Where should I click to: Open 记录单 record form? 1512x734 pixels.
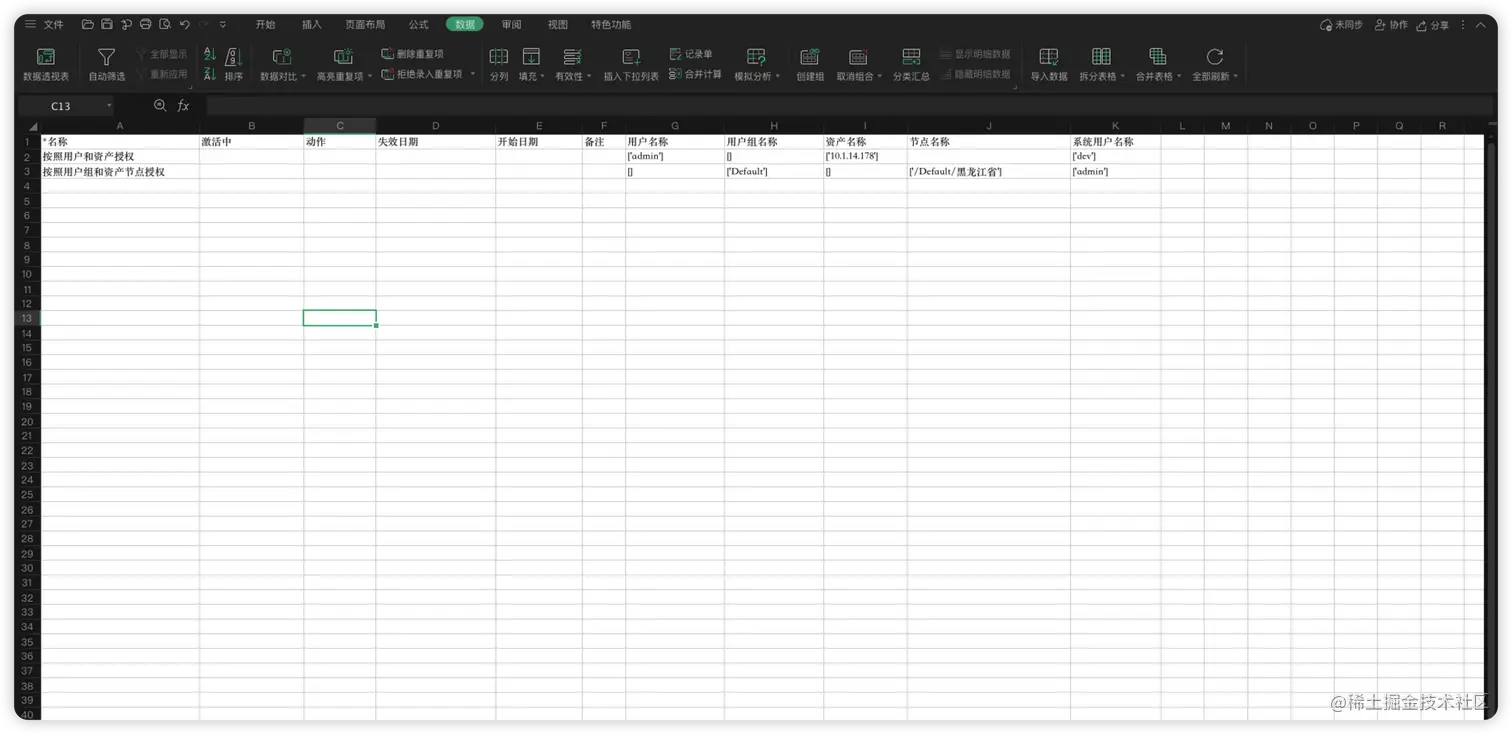point(691,54)
